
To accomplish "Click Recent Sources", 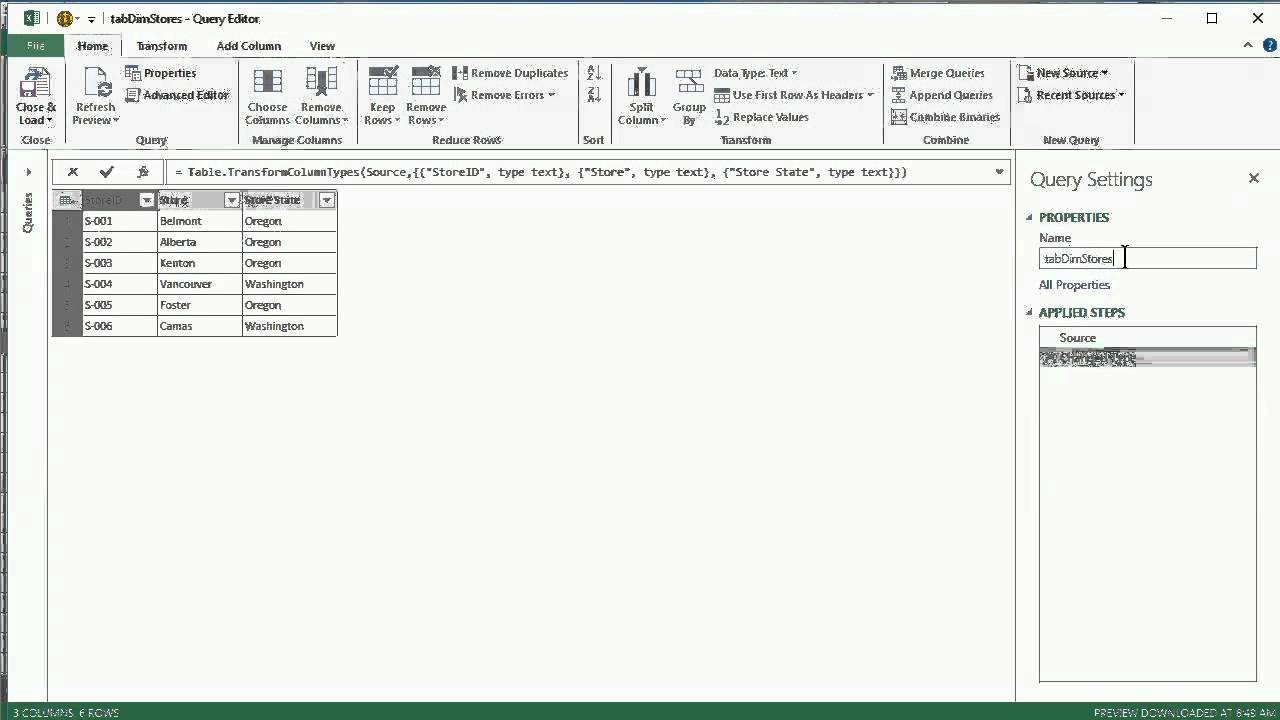I will tap(1071, 95).
